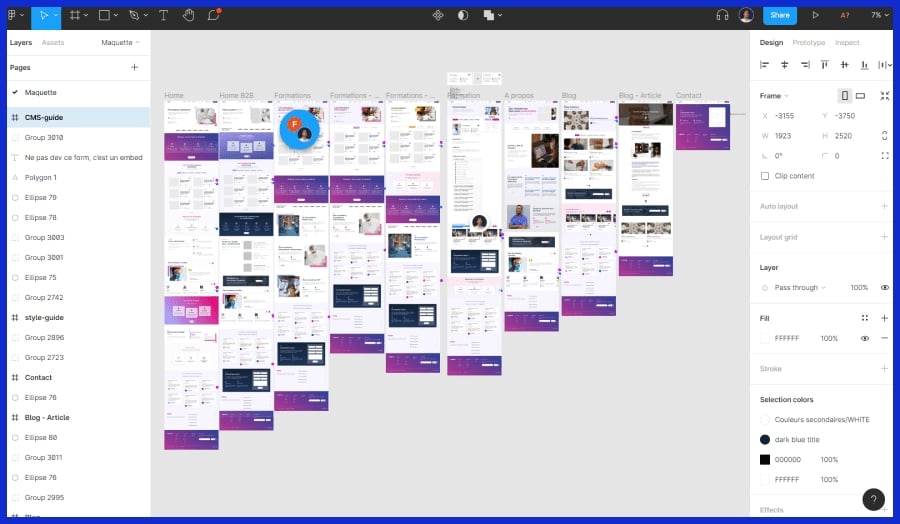Click the resize to fit icon
Viewport: 900px width, 524px height.
(x=884, y=96)
